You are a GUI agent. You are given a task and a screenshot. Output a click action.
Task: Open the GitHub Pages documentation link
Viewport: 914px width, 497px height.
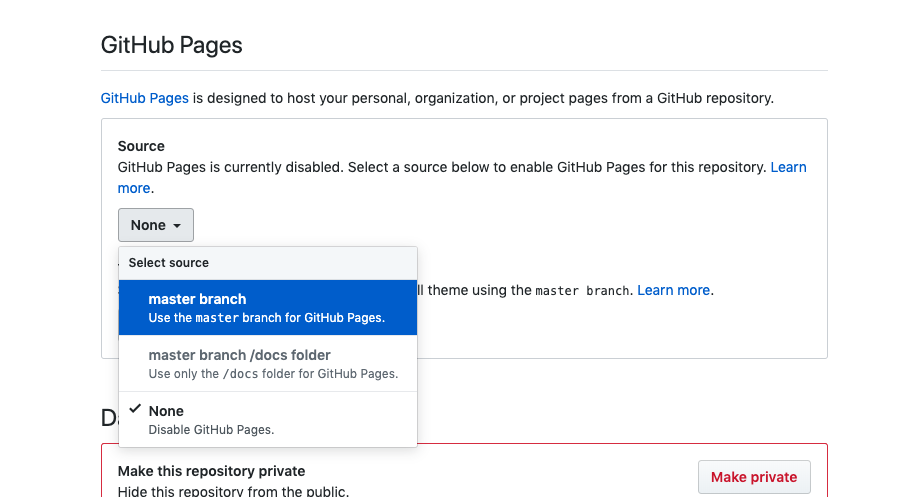(x=145, y=98)
